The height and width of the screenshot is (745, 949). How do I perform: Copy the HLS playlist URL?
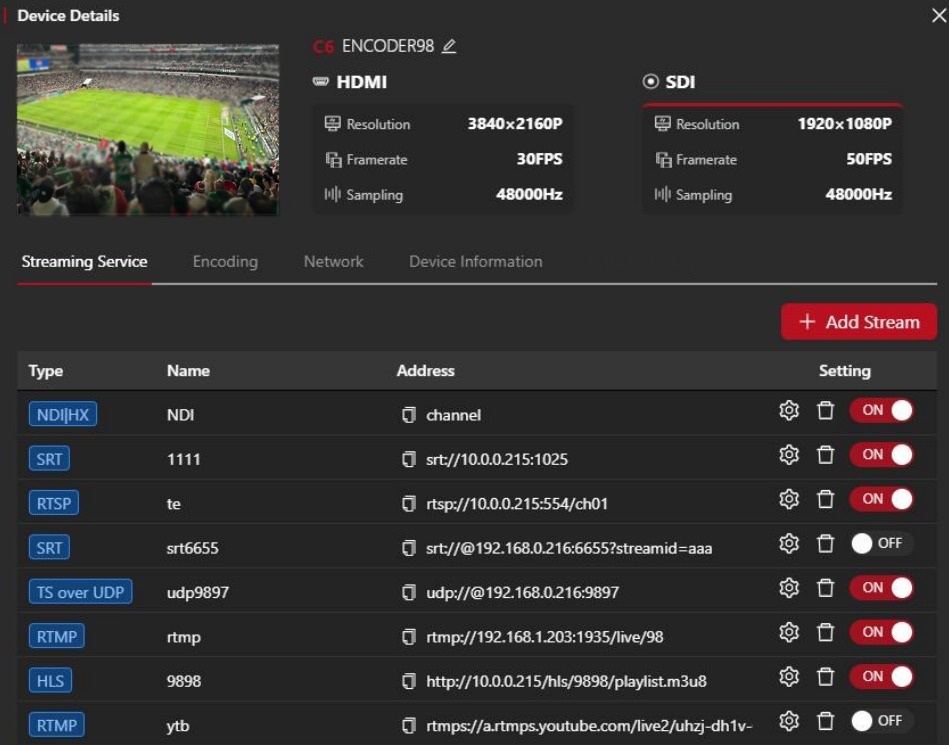point(408,679)
